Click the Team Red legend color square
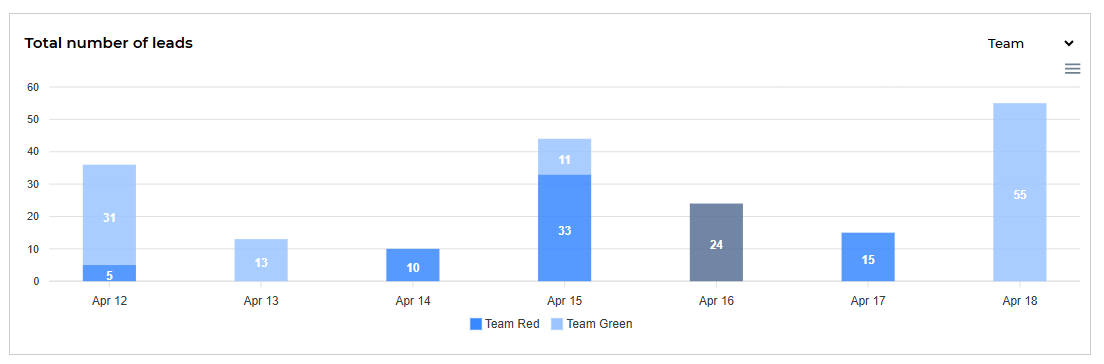This screenshot has height=364, width=1104. 476,324
